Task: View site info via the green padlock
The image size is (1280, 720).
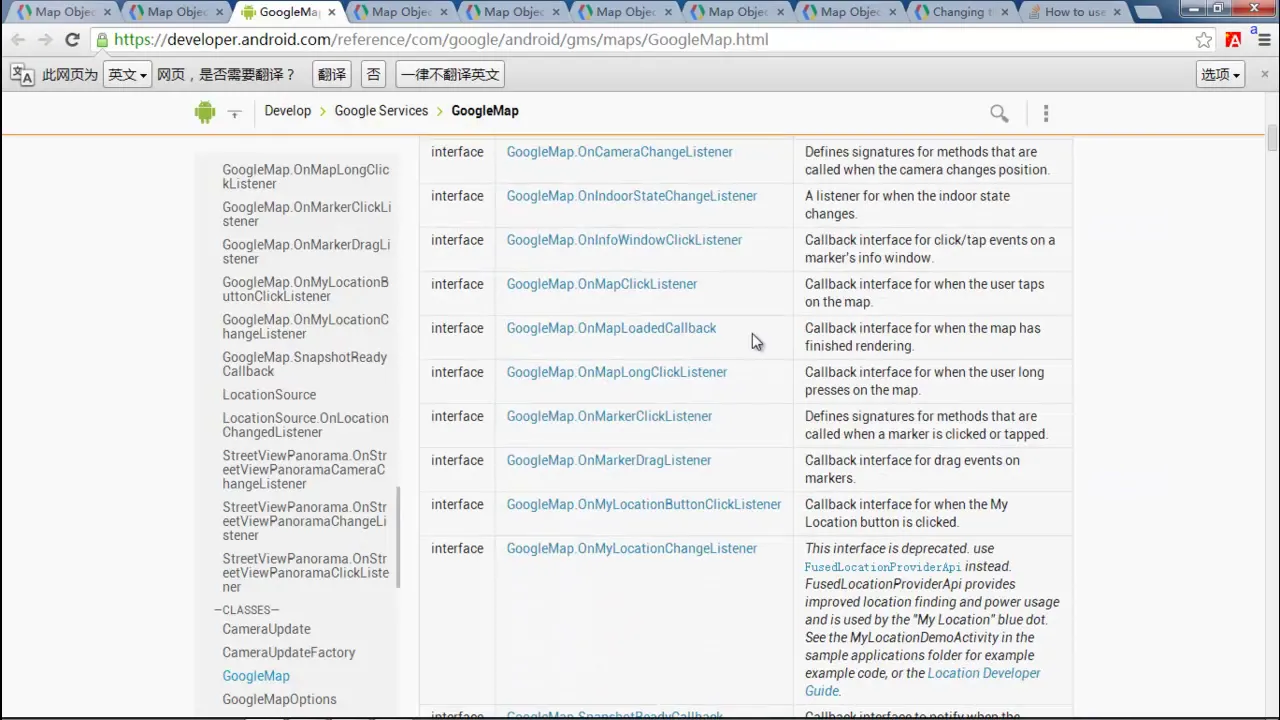Action: 102,40
